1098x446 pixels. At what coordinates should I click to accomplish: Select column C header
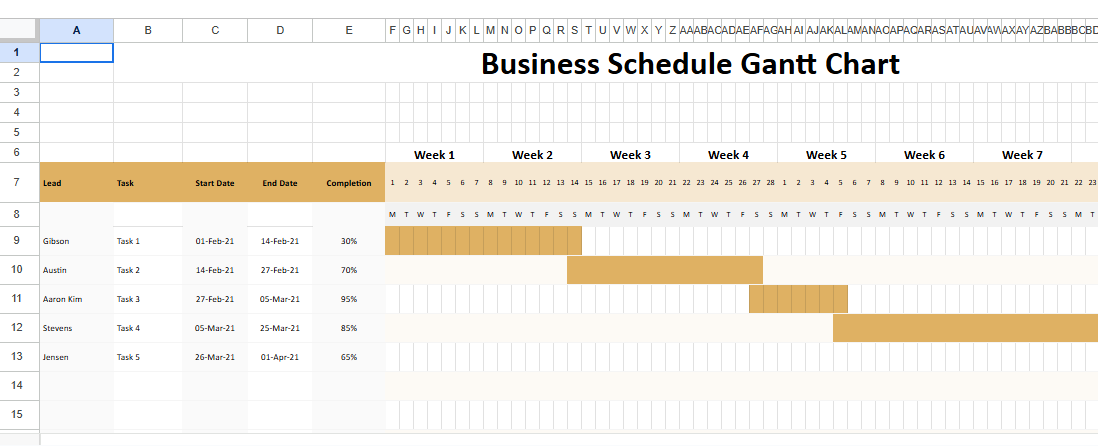tap(215, 30)
